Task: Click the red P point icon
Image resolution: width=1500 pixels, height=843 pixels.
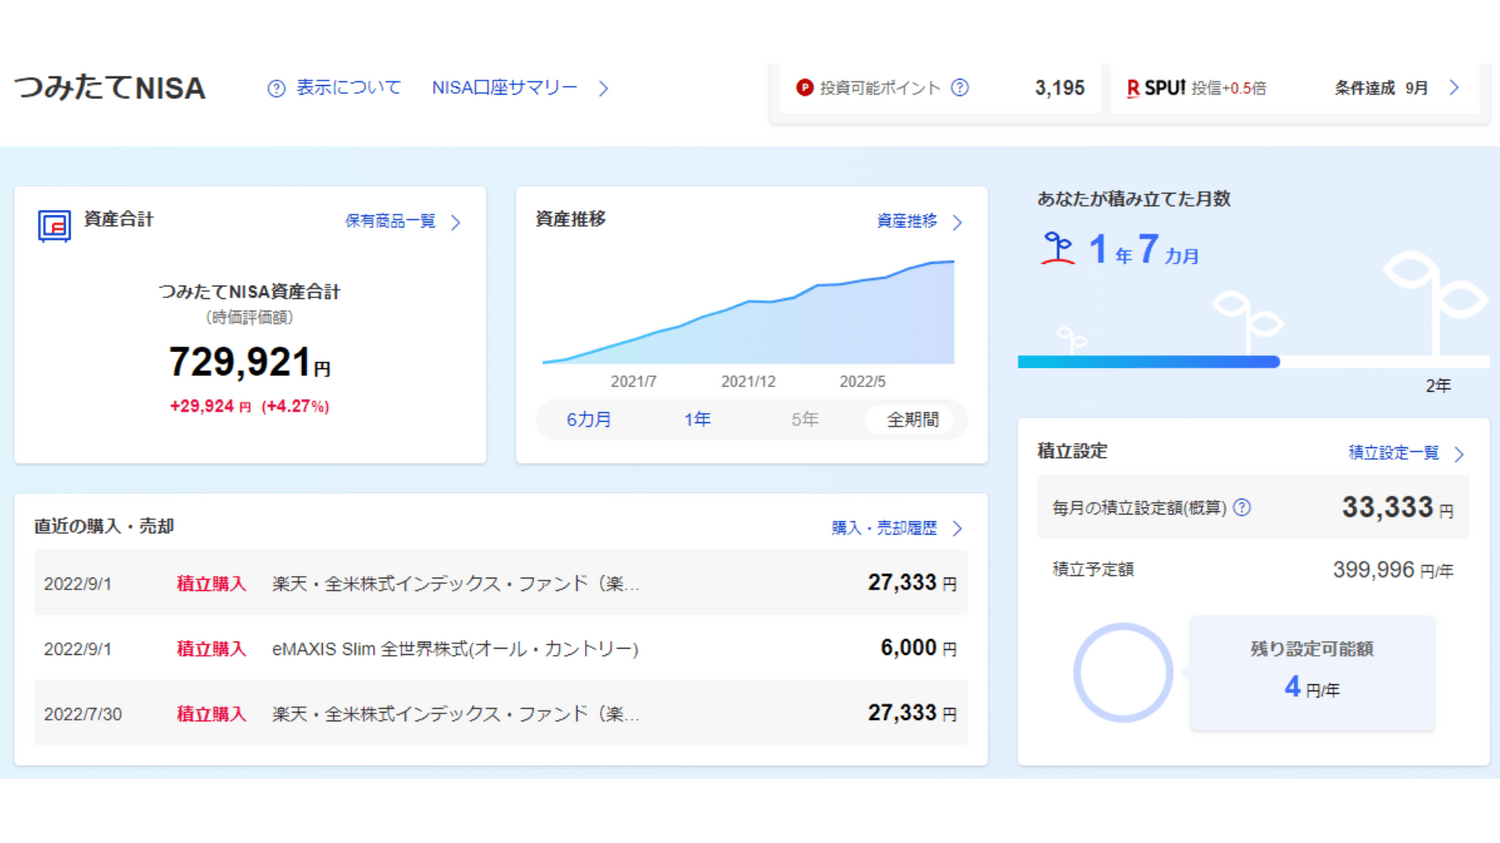Action: pyautogui.click(x=804, y=88)
